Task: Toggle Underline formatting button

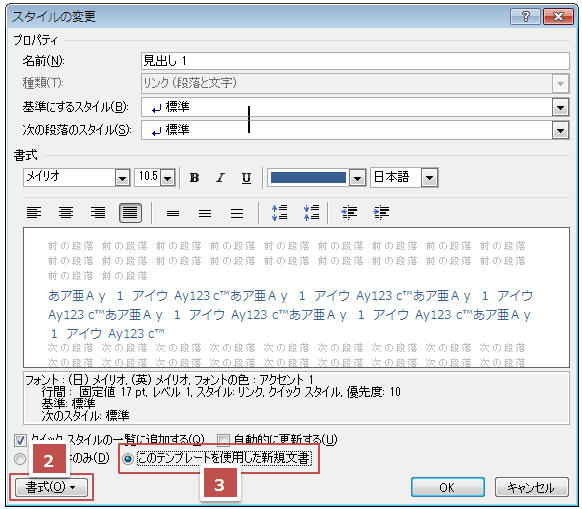Action: [x=246, y=177]
